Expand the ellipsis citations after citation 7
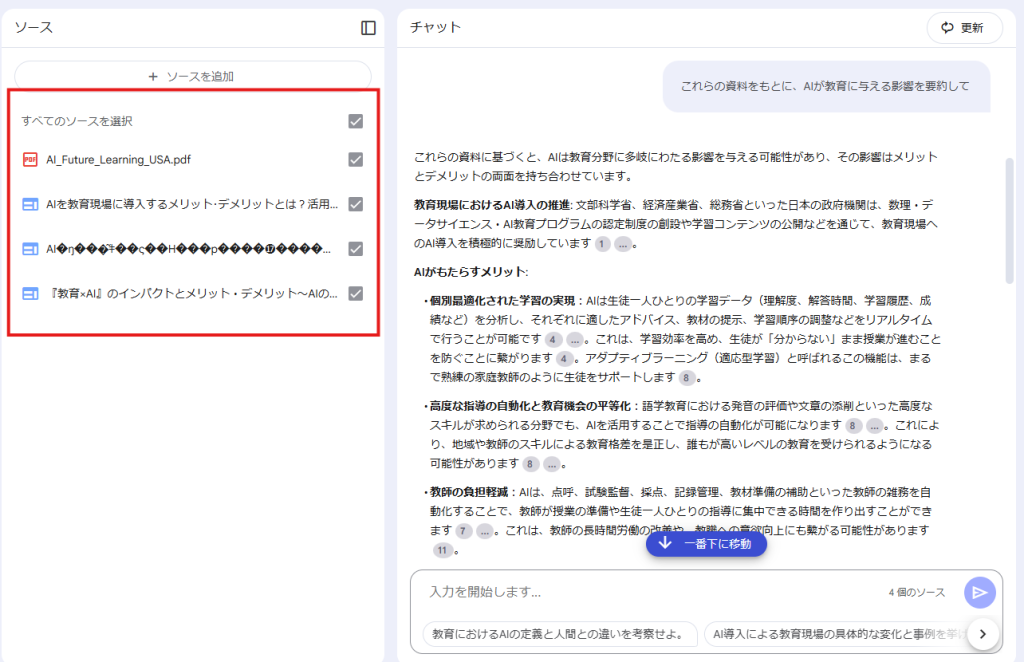This screenshot has height=662, width=1024. click(485, 530)
